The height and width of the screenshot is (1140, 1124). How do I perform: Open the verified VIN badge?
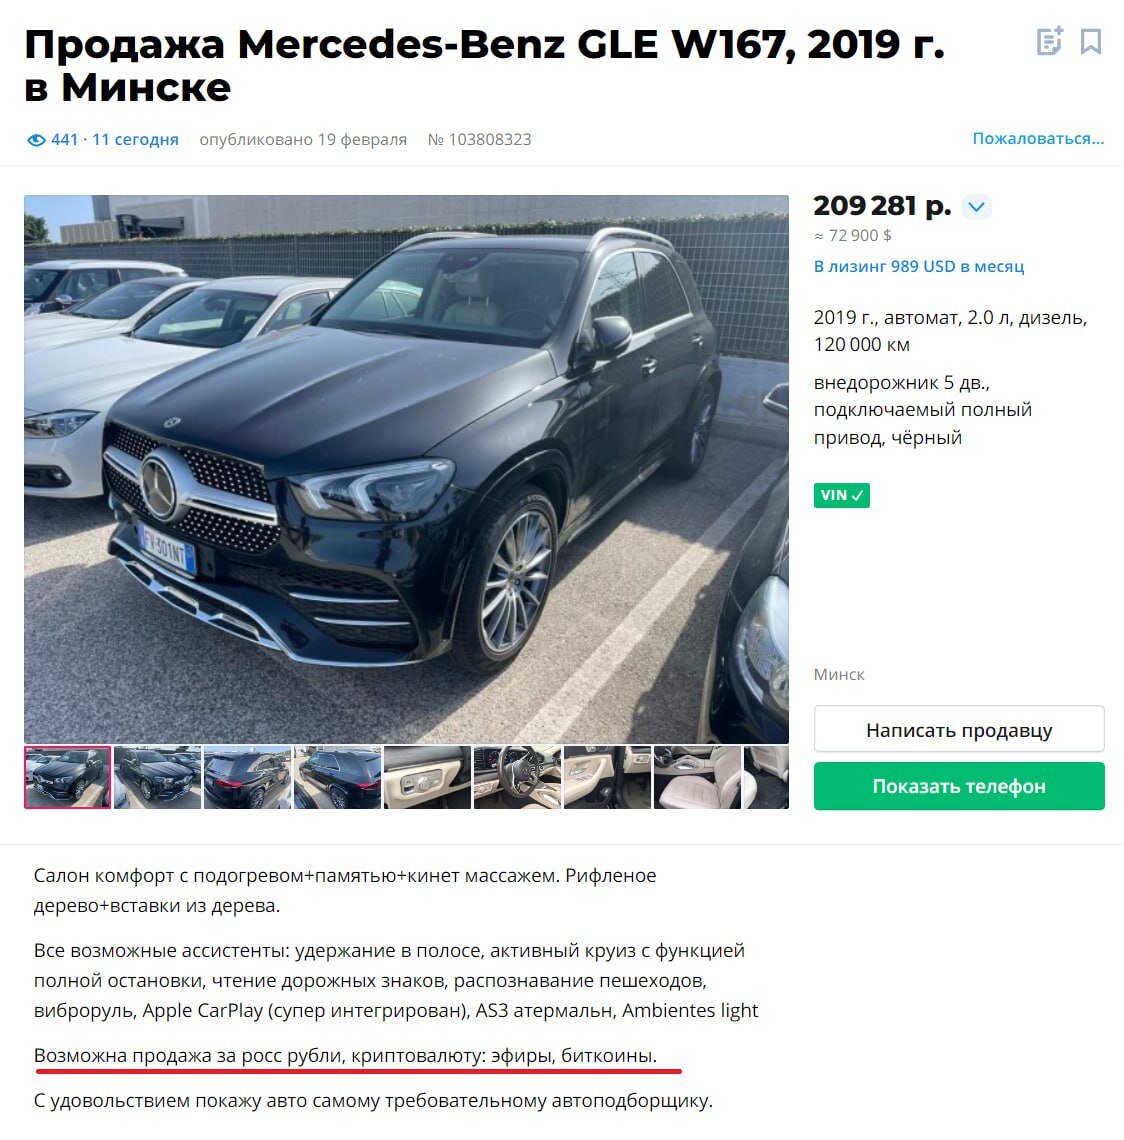(x=842, y=495)
